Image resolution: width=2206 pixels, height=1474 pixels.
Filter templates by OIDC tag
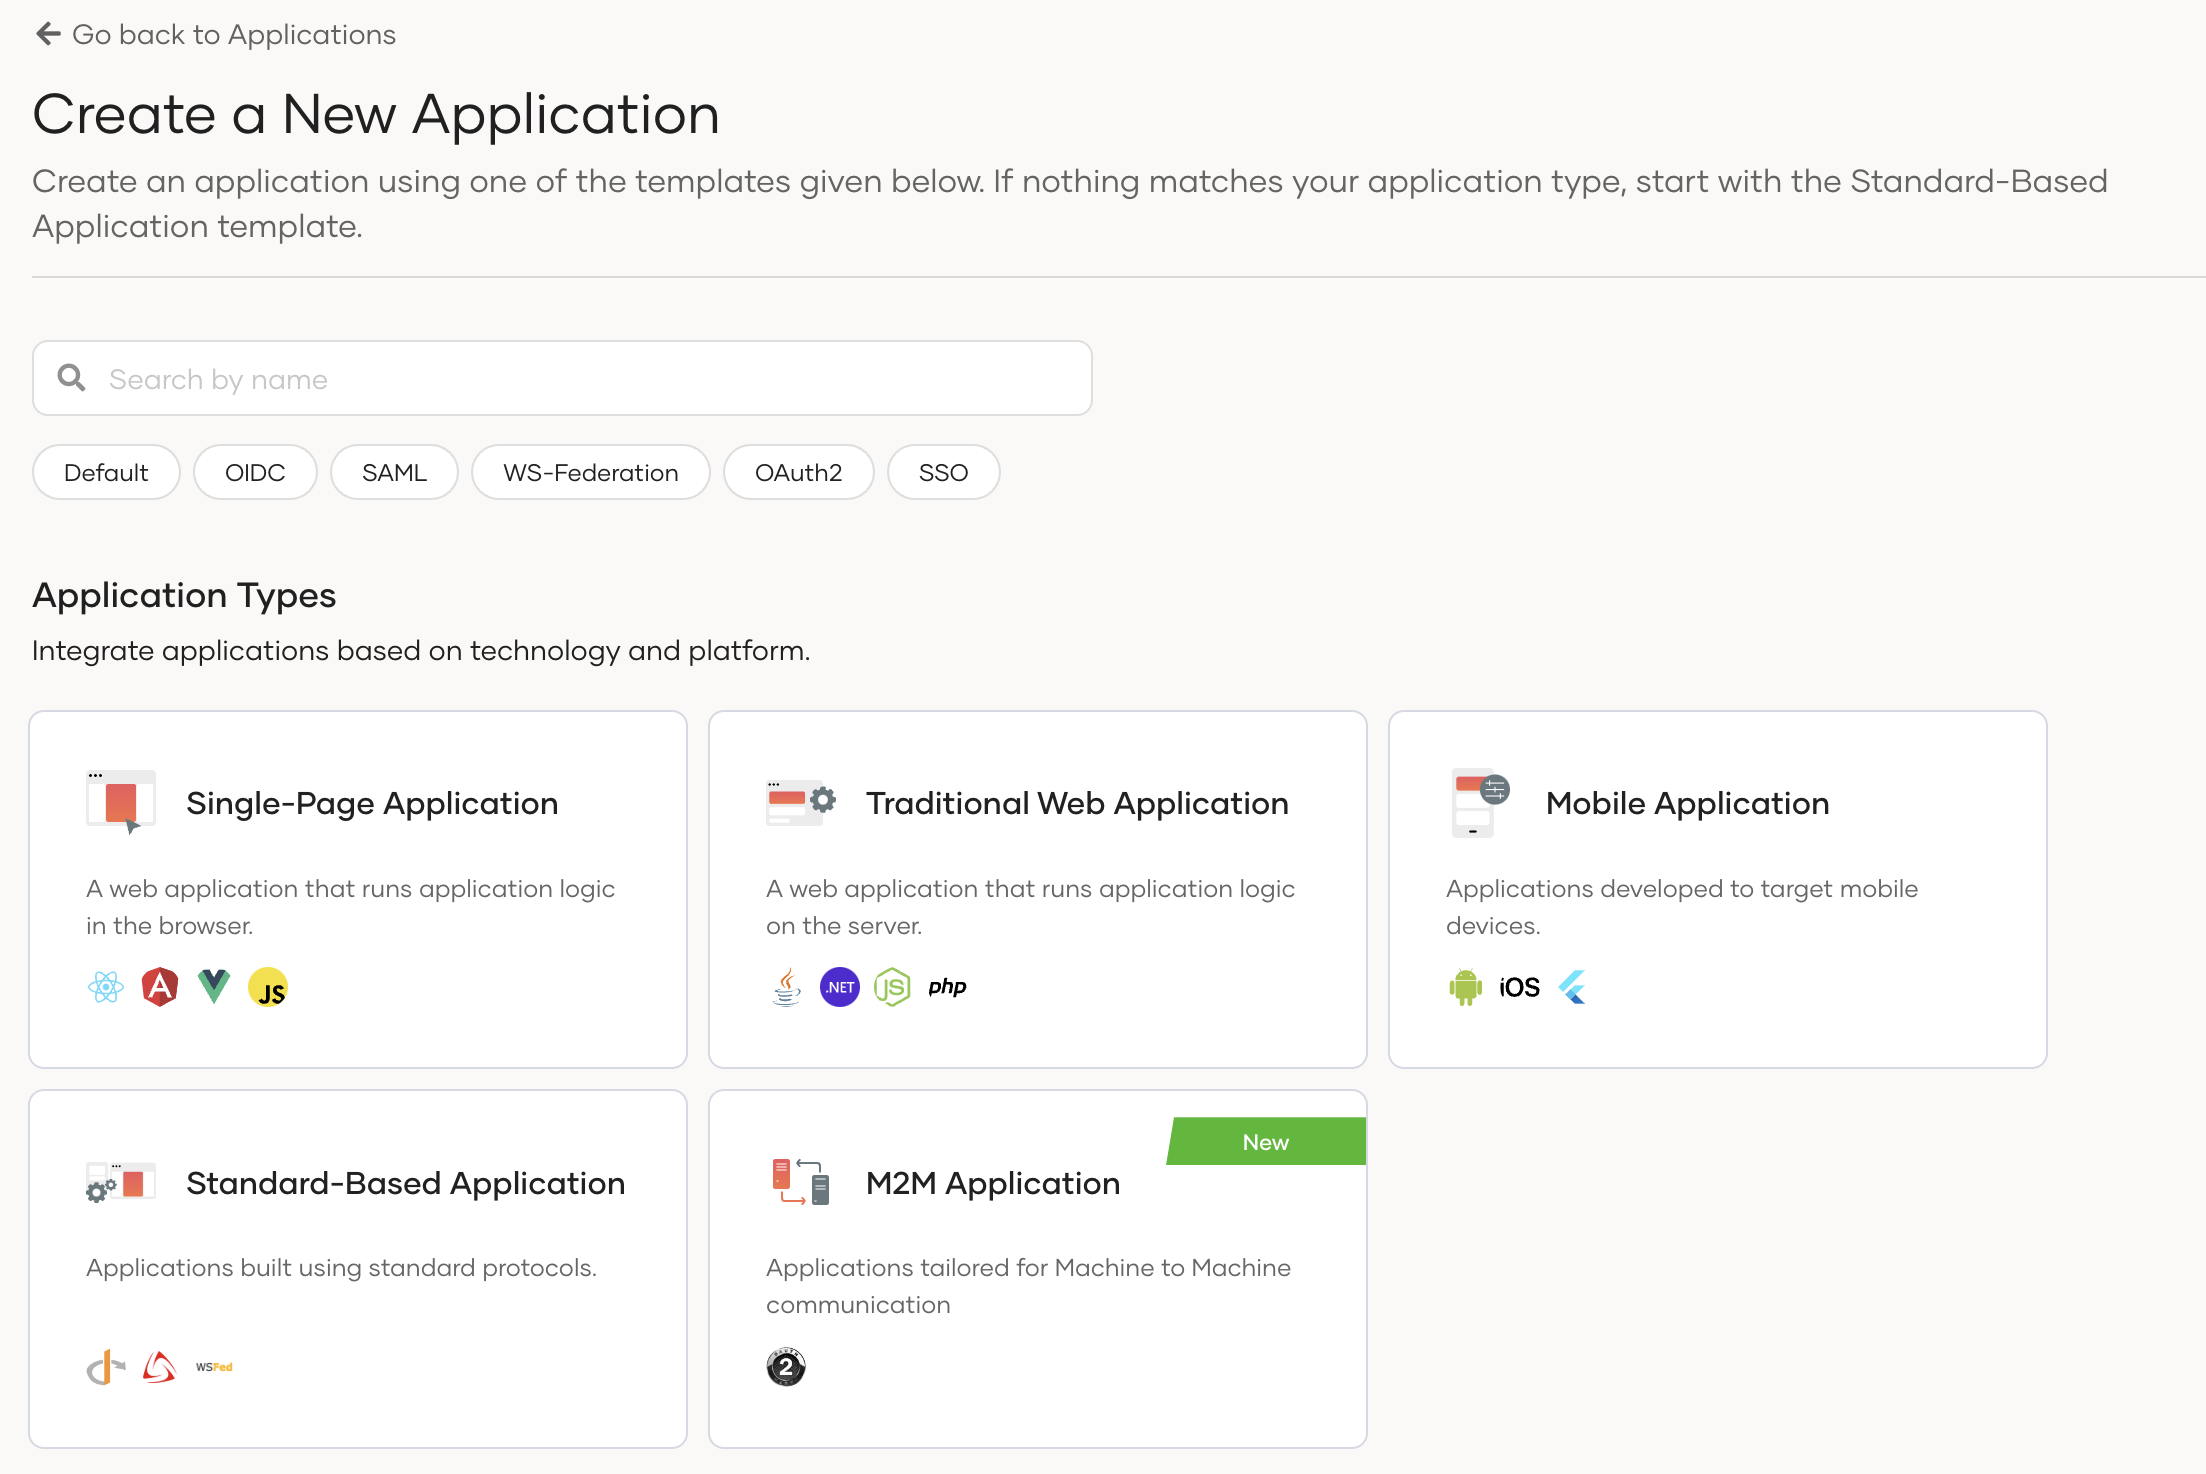pos(255,472)
